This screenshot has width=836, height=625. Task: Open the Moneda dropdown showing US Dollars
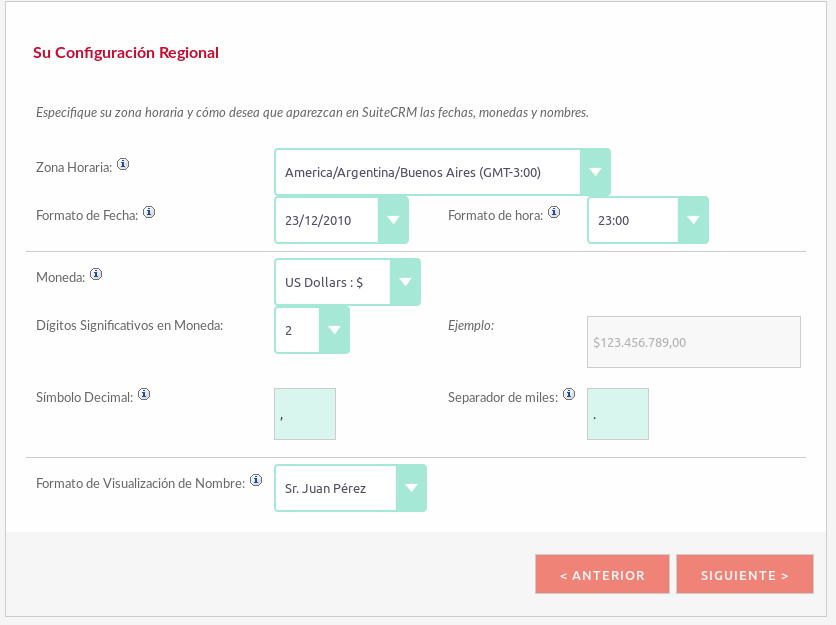click(347, 282)
